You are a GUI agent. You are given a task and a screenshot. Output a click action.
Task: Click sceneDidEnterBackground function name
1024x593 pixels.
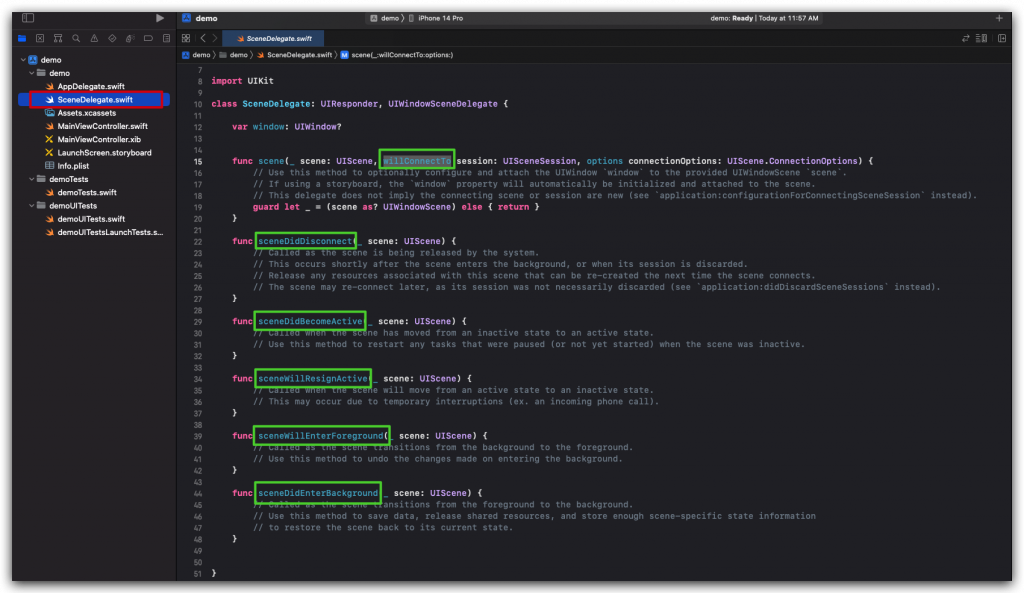click(318, 493)
